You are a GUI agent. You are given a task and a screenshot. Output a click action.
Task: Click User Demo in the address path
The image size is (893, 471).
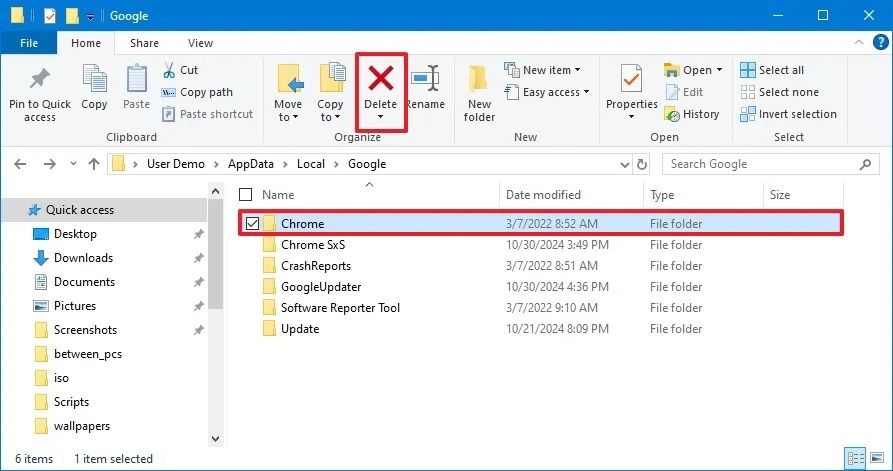pyautogui.click(x=175, y=164)
